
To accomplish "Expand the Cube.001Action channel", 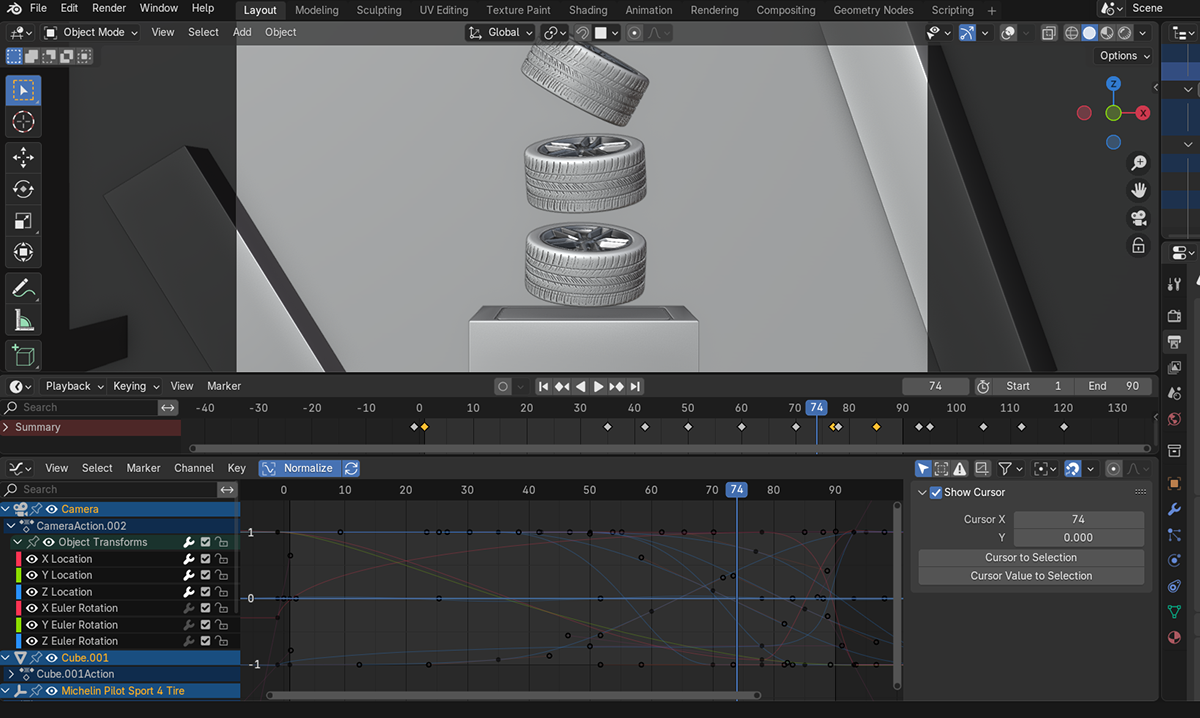I will coord(11,674).
